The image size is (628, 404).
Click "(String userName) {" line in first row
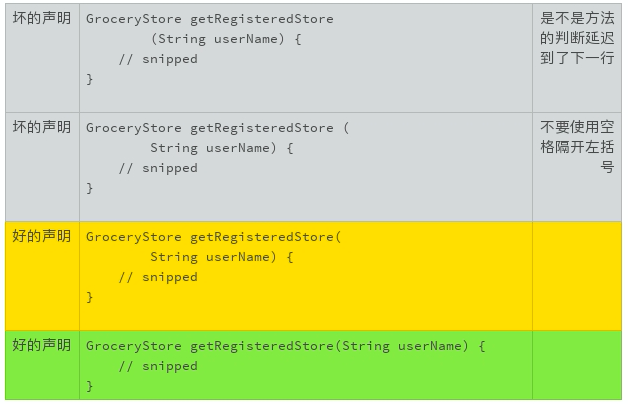pyautogui.click(x=226, y=39)
